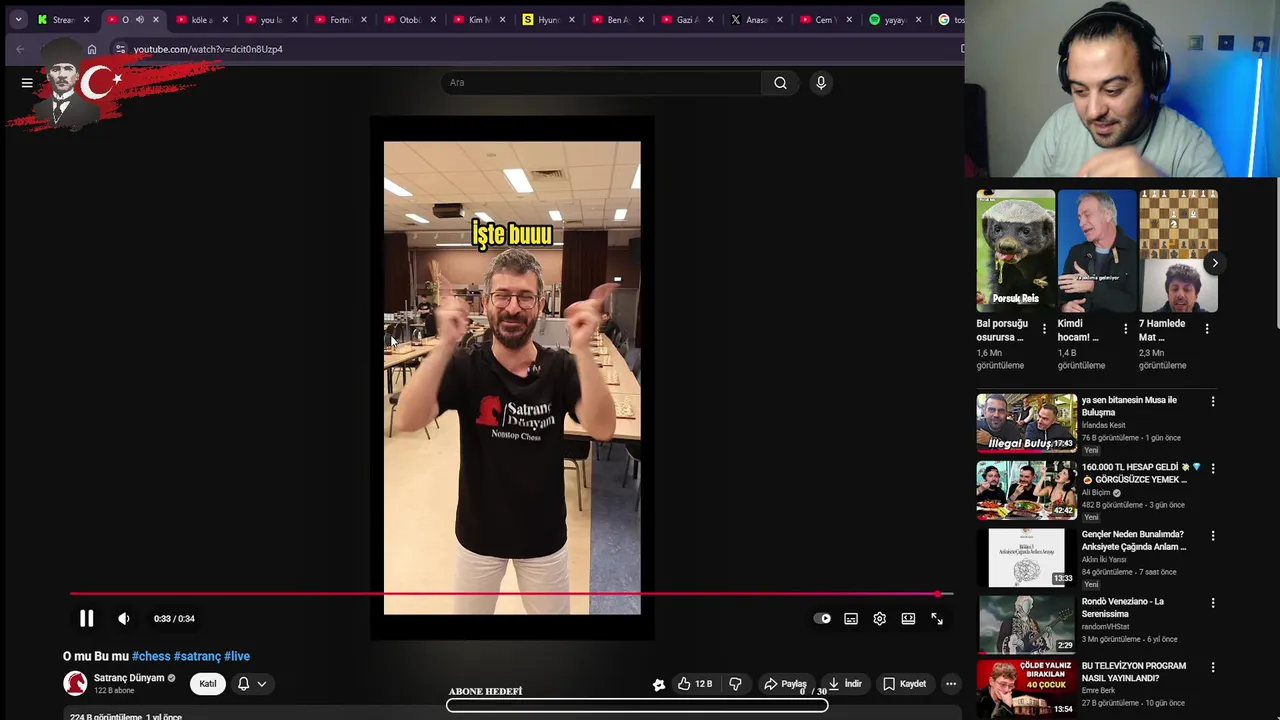Mute the video volume
Viewport: 1280px width, 720px height.
point(124,619)
